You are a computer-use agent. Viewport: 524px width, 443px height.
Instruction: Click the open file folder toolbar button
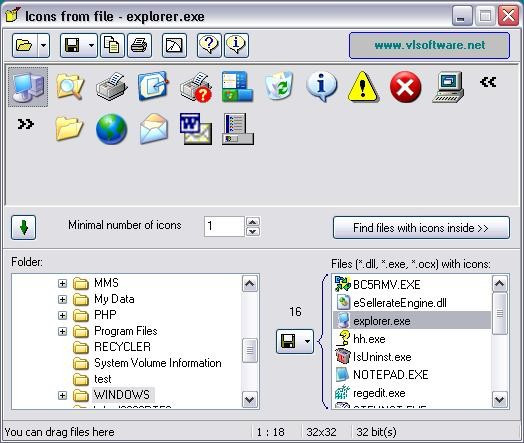pyautogui.click(x=24, y=45)
